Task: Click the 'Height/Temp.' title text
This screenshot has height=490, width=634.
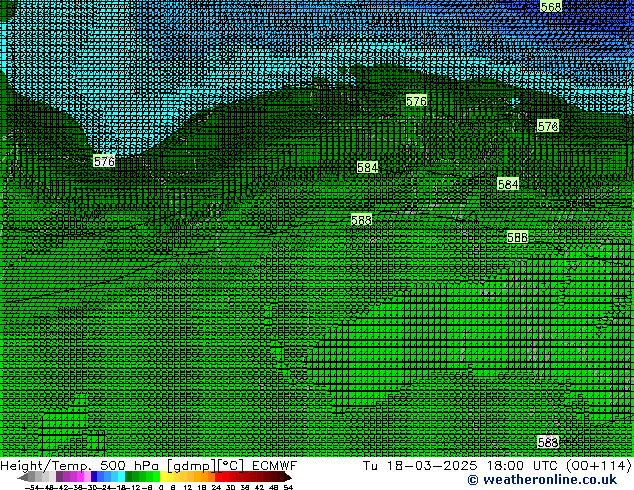Action: click(46, 466)
